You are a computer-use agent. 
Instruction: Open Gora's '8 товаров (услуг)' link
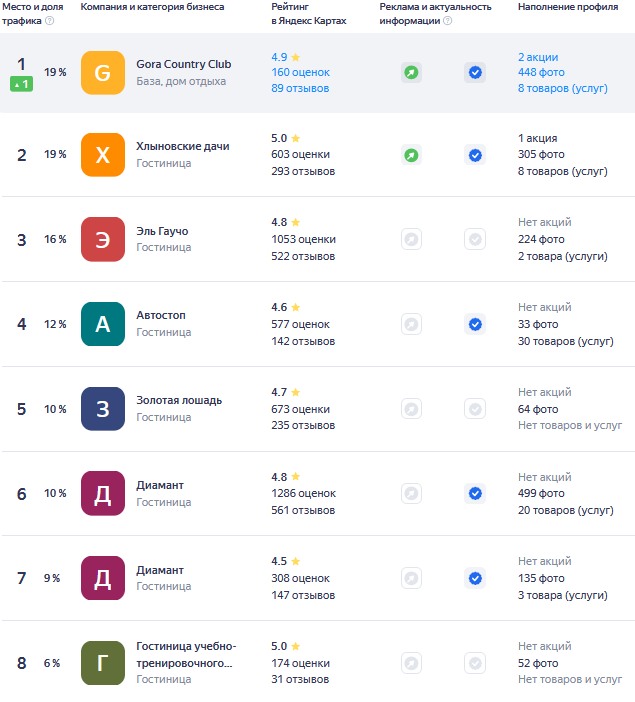click(x=563, y=88)
